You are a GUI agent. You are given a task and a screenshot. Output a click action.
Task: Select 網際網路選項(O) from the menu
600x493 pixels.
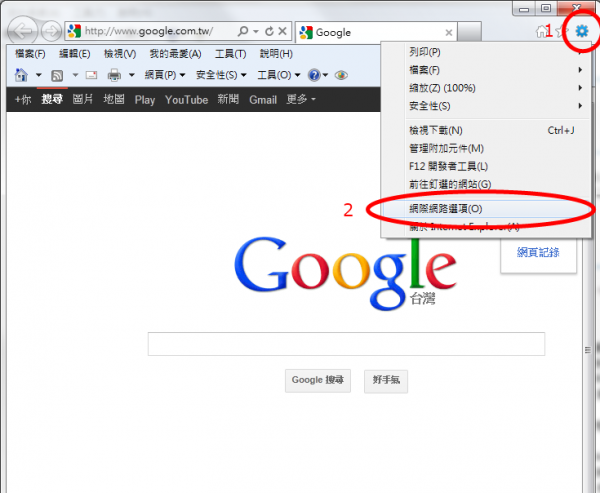[446, 208]
